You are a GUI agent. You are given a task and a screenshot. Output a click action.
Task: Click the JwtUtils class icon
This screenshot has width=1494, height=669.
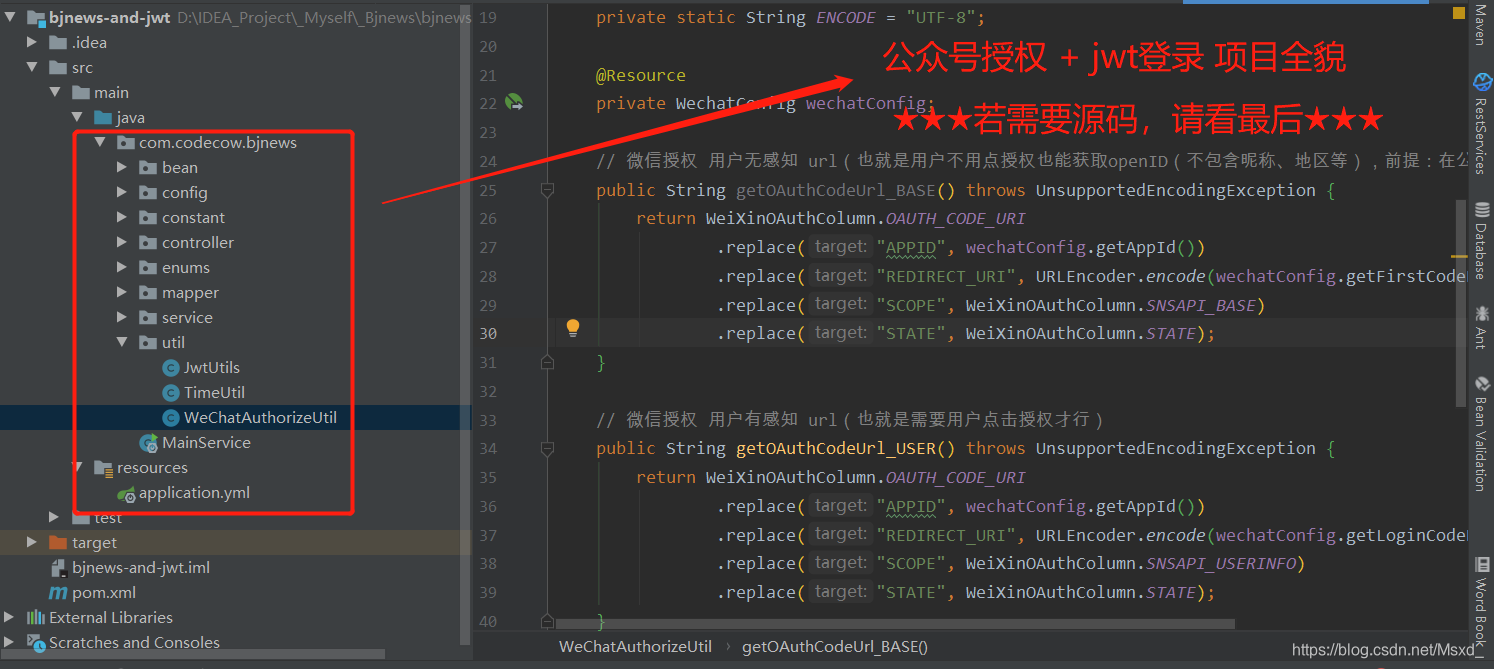(x=170, y=368)
